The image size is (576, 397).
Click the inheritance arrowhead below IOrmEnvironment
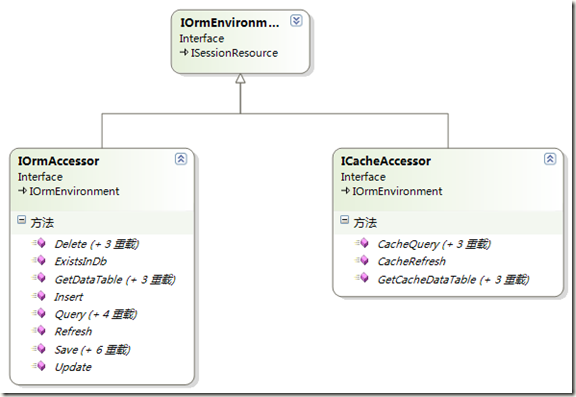(x=240, y=78)
